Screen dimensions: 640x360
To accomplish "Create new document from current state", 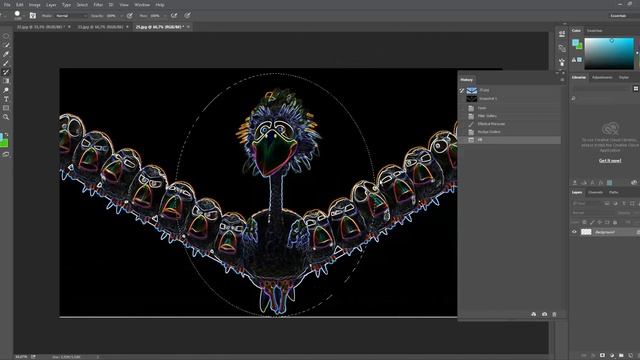I will [x=533, y=314].
